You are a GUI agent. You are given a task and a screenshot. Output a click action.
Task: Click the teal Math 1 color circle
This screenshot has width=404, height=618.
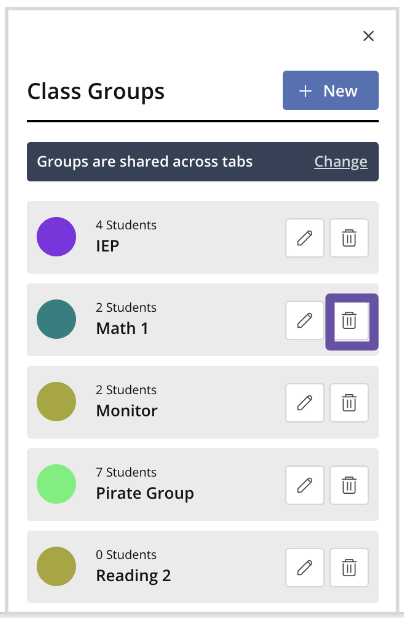pyautogui.click(x=56, y=319)
